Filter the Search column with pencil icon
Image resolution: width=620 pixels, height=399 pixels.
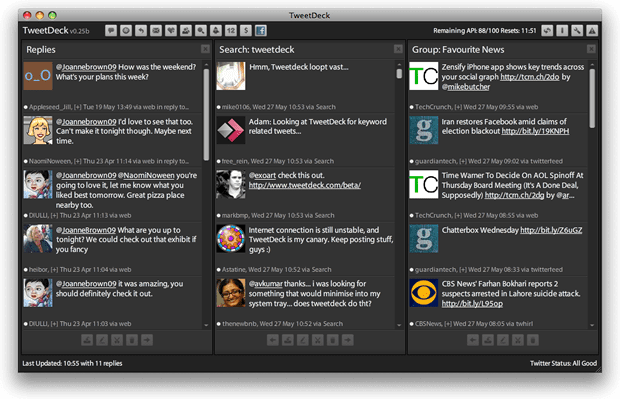pos(303,340)
